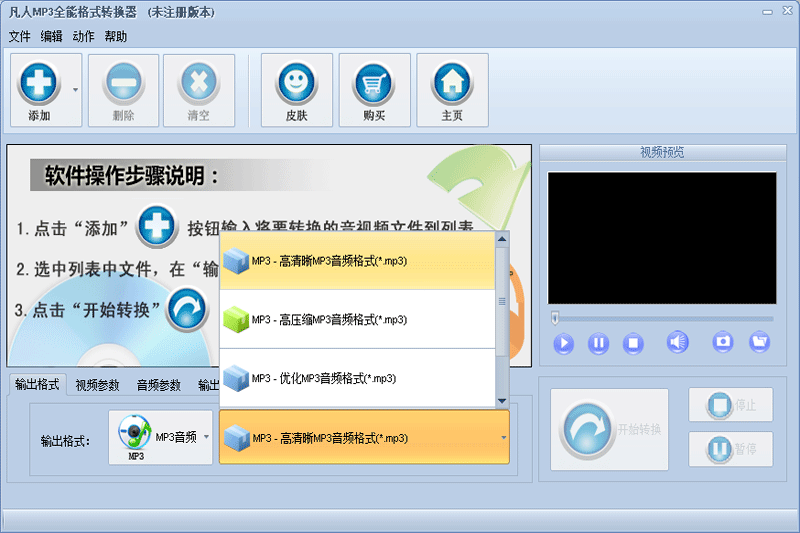Click the 开始转换 (Start conversion) button
Screen dimensions: 800x533
tap(609, 429)
